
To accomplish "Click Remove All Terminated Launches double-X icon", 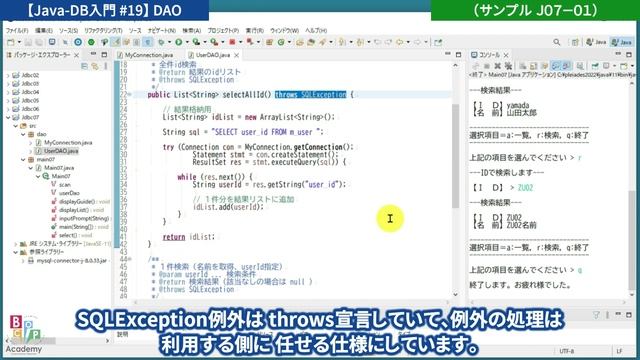I will point(508,66).
